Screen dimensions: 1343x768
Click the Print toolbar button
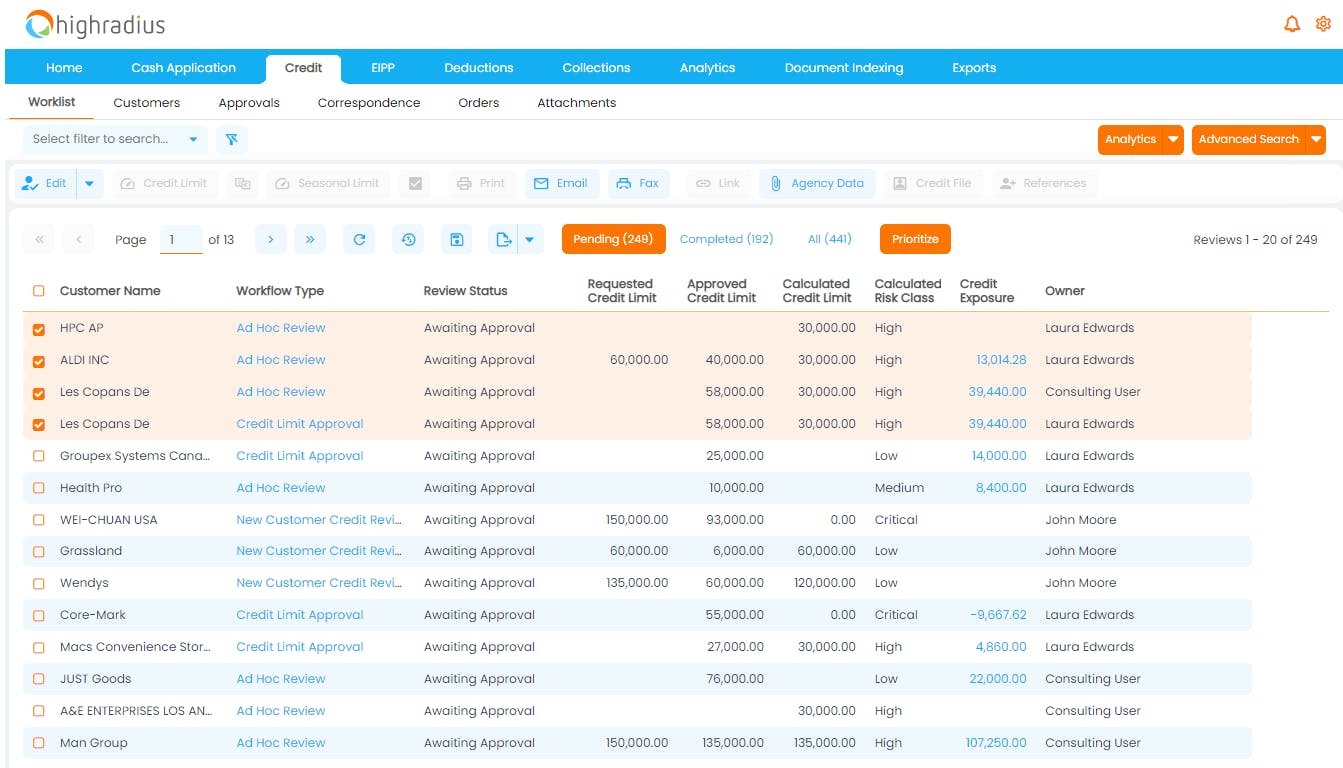(x=481, y=183)
